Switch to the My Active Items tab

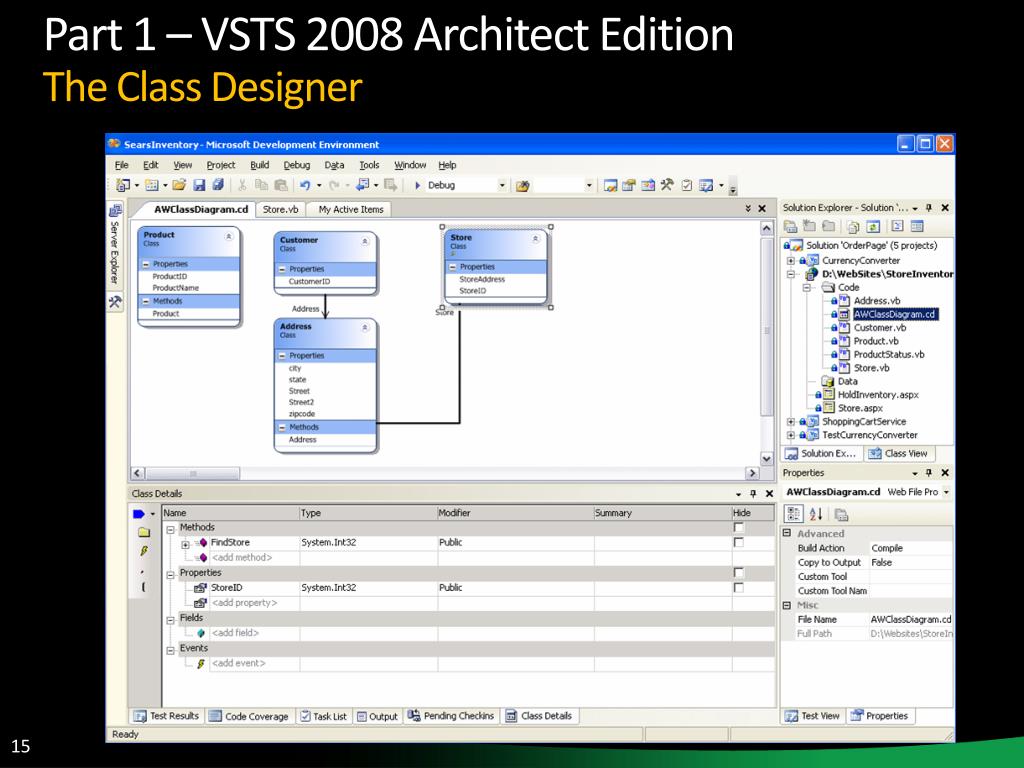351,210
